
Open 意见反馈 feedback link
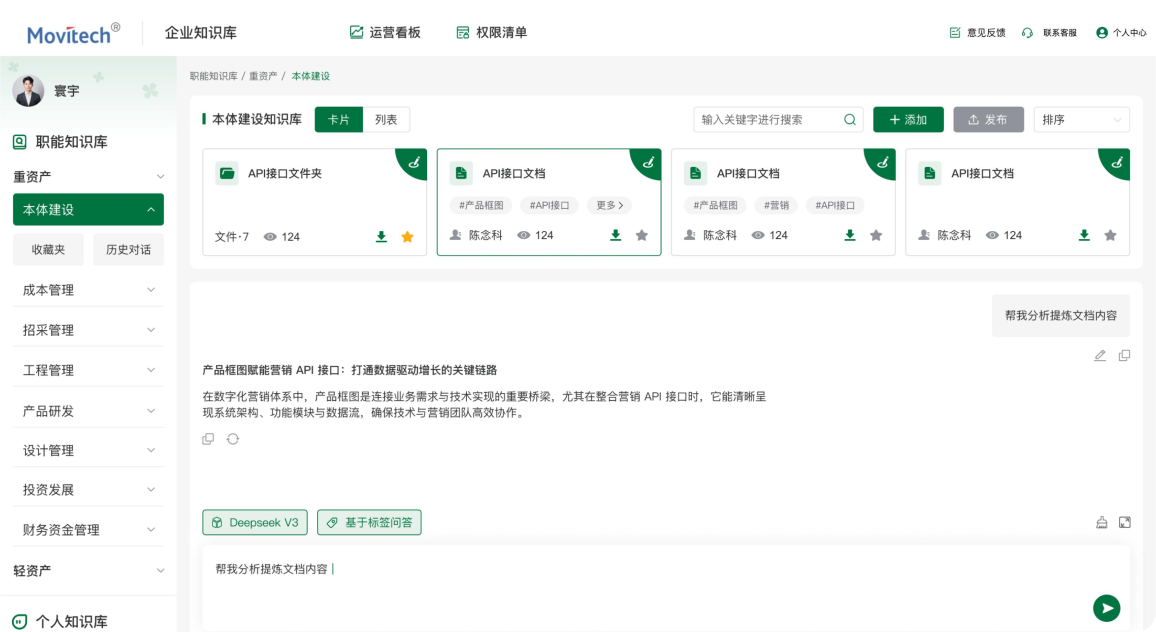(x=978, y=32)
